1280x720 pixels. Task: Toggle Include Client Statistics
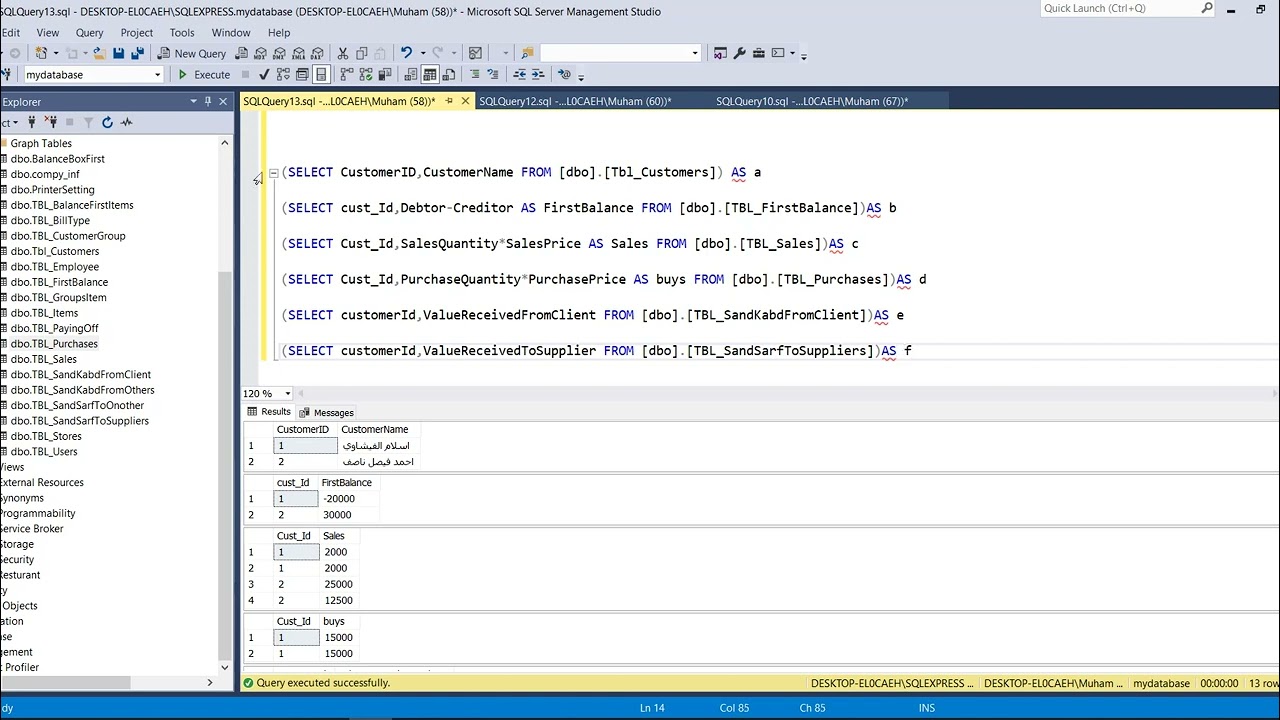384,74
